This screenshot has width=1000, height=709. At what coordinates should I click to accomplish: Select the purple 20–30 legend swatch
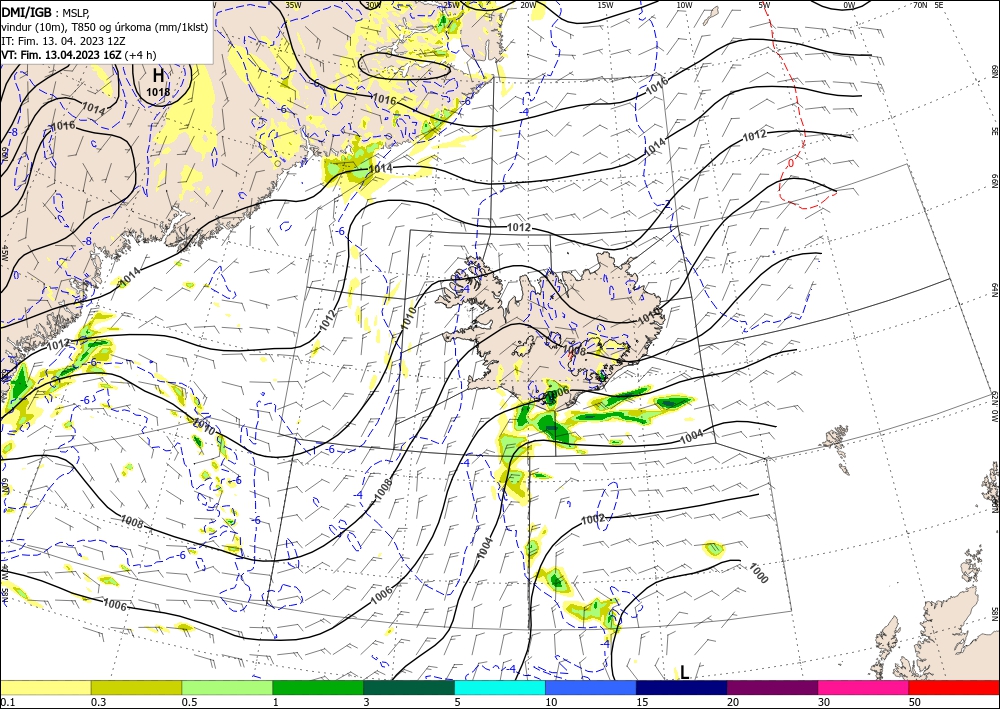(x=772, y=687)
